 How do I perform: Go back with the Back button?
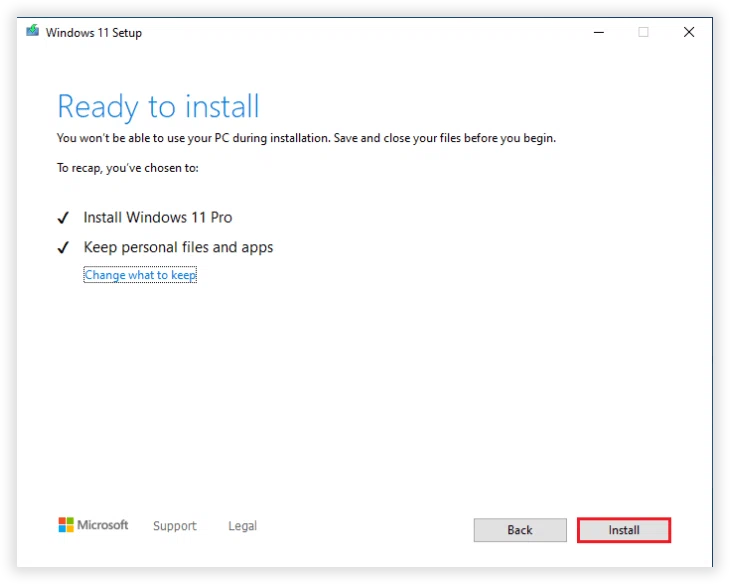(x=520, y=530)
